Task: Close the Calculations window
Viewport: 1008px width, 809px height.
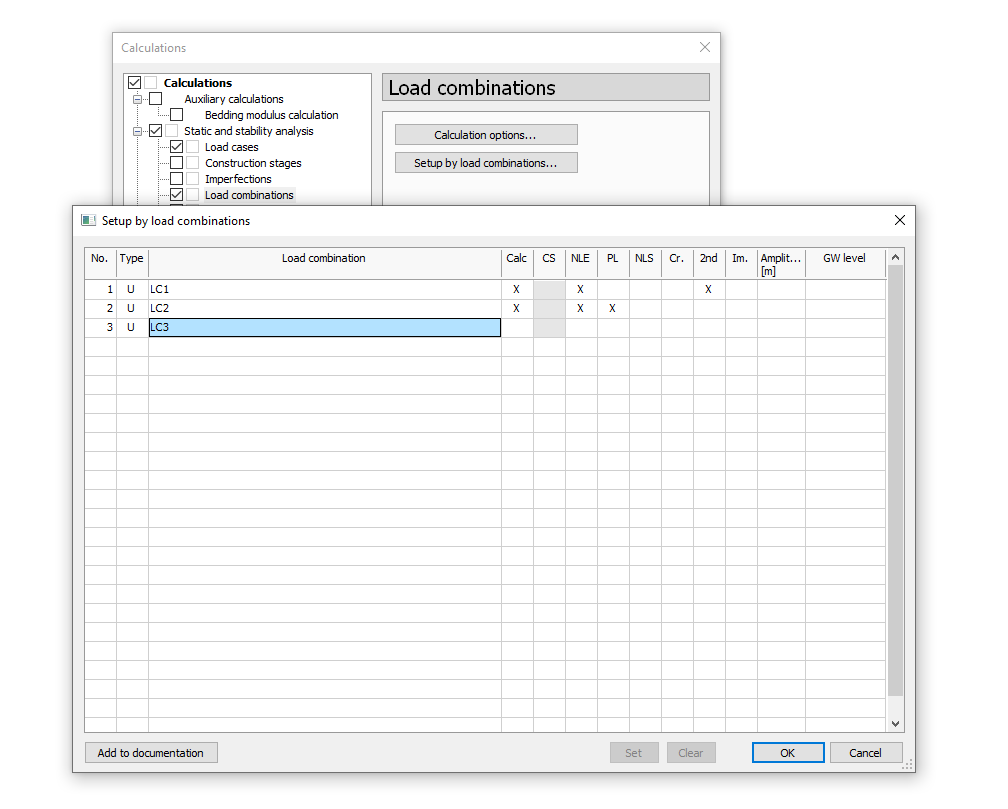Action: [705, 47]
